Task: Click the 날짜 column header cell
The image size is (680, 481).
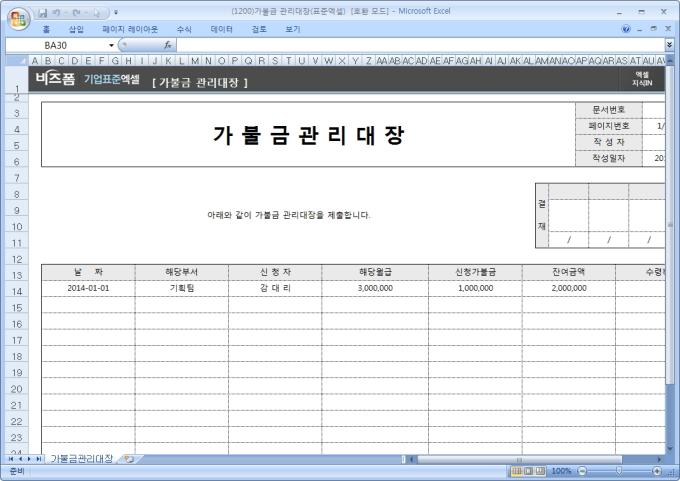Action: [88, 272]
